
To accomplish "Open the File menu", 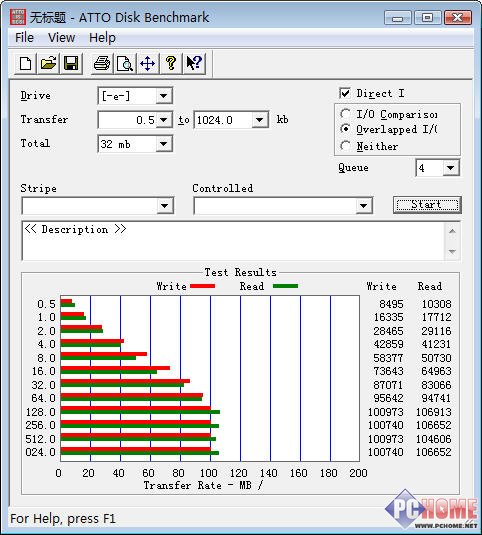I will (x=24, y=38).
